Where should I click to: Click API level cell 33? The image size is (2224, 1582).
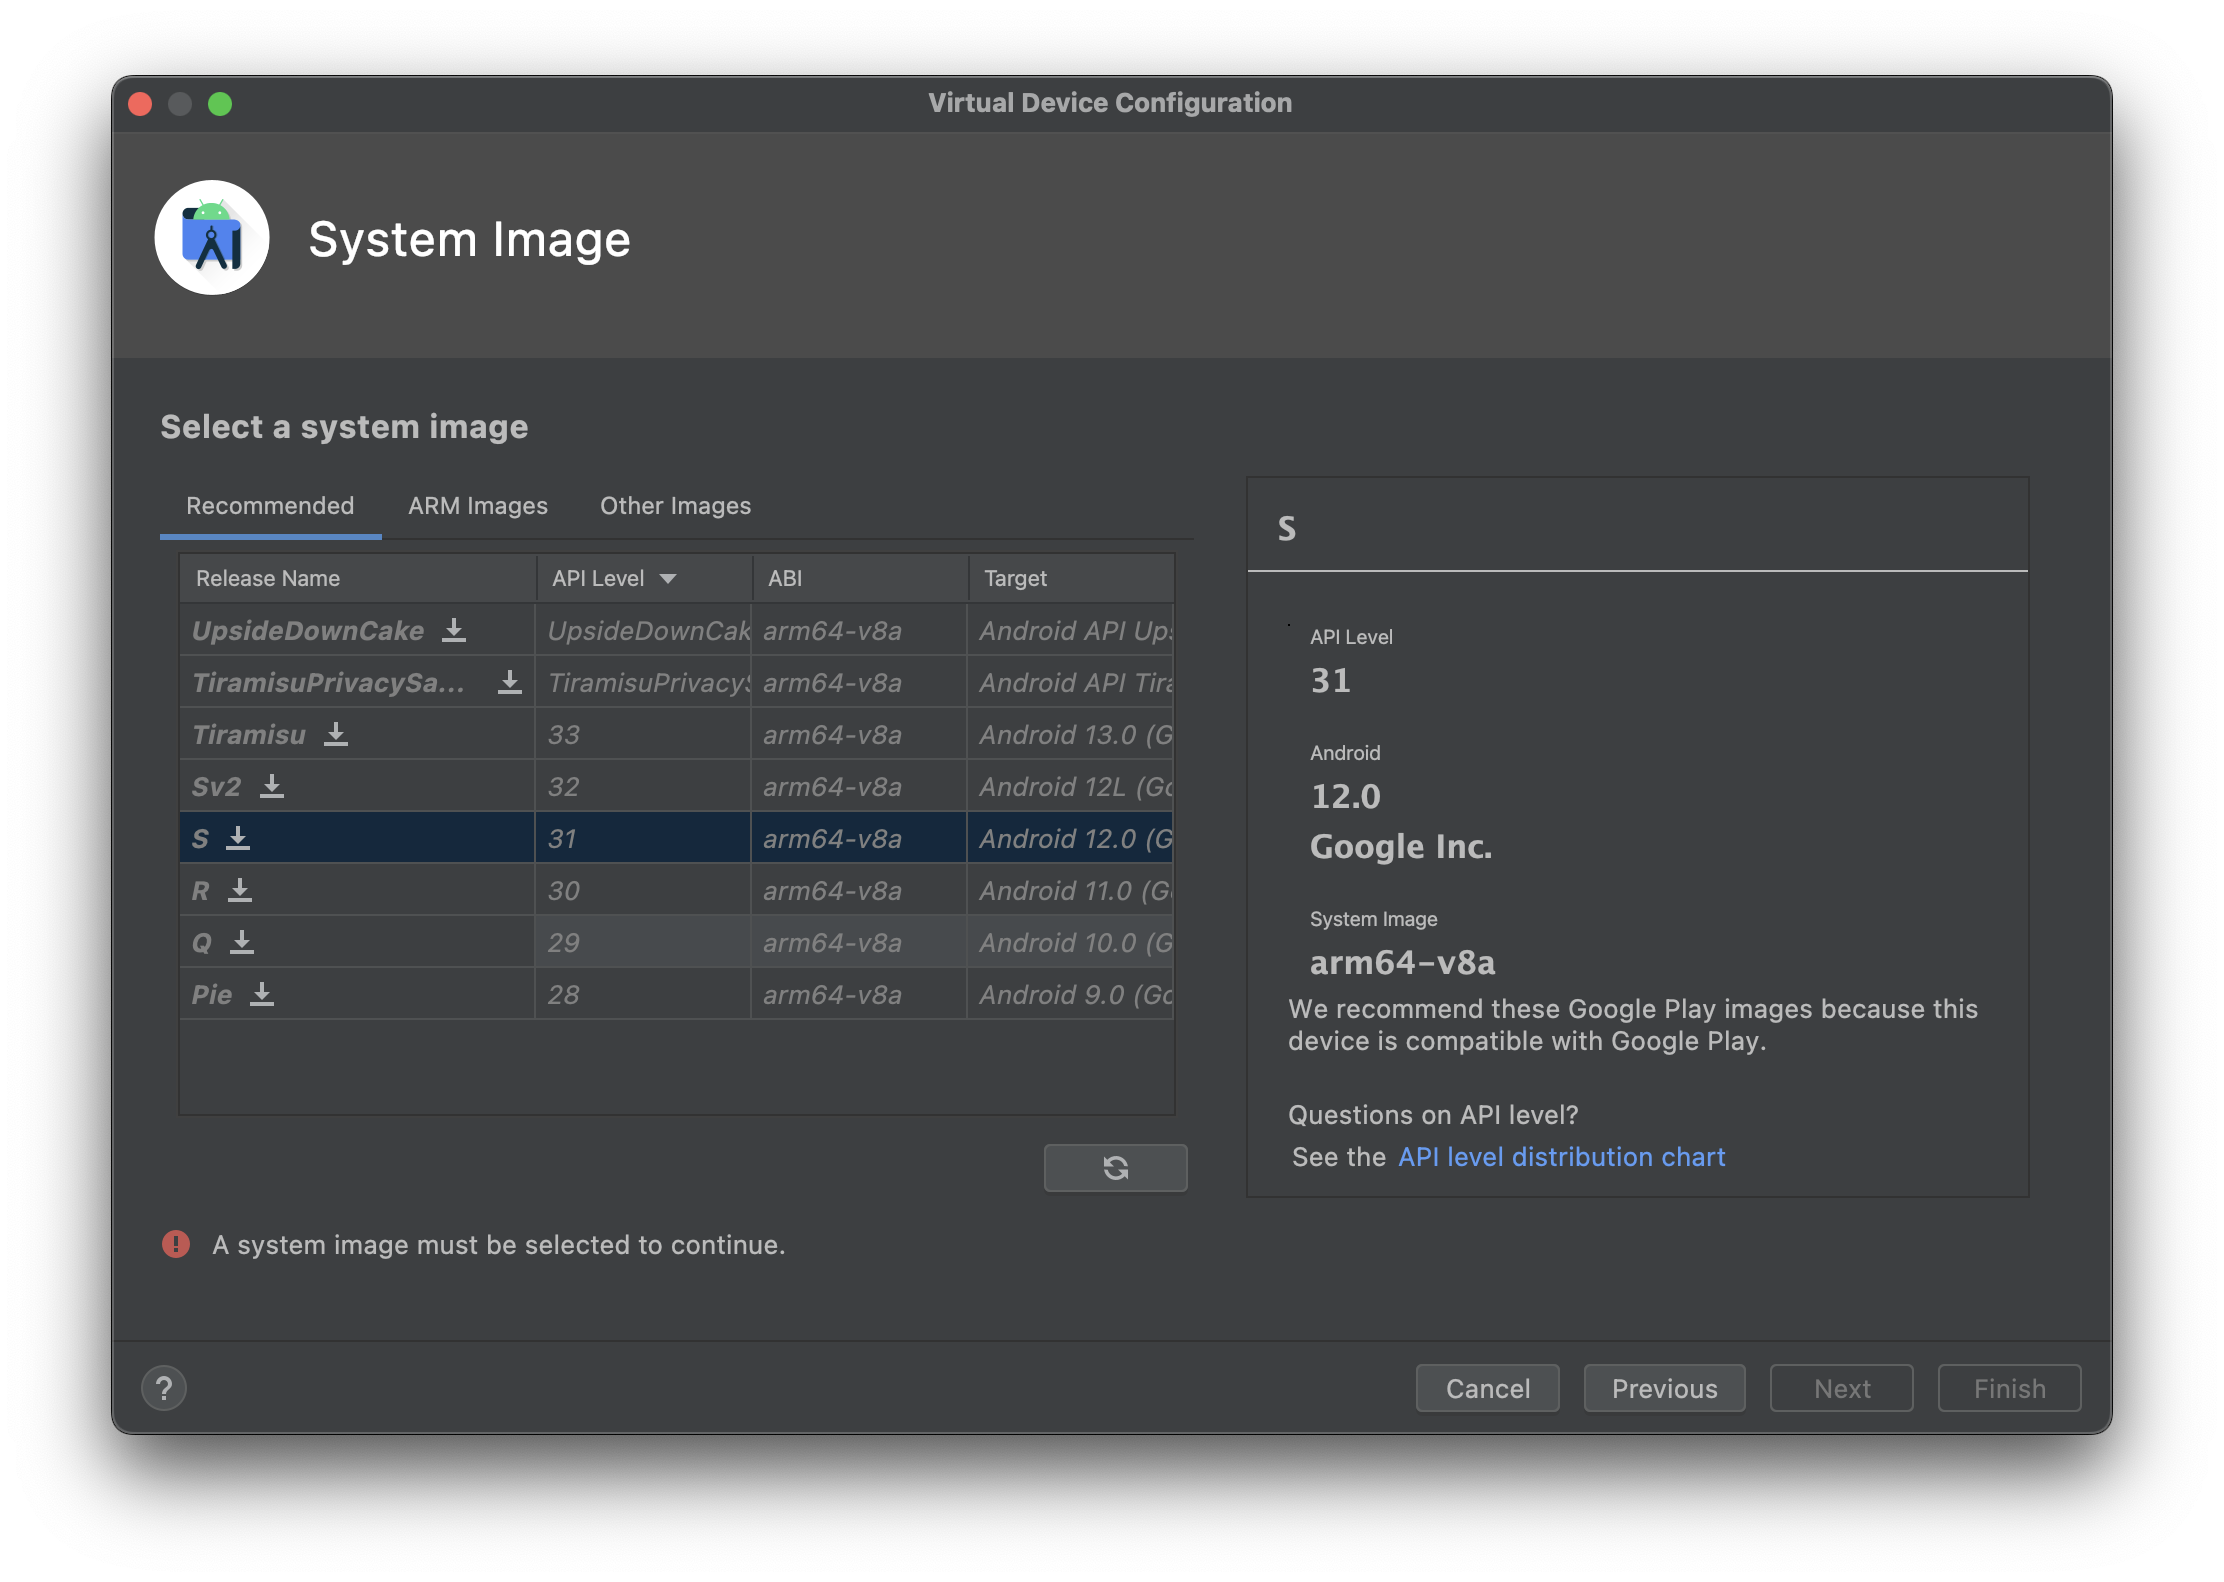[643, 734]
